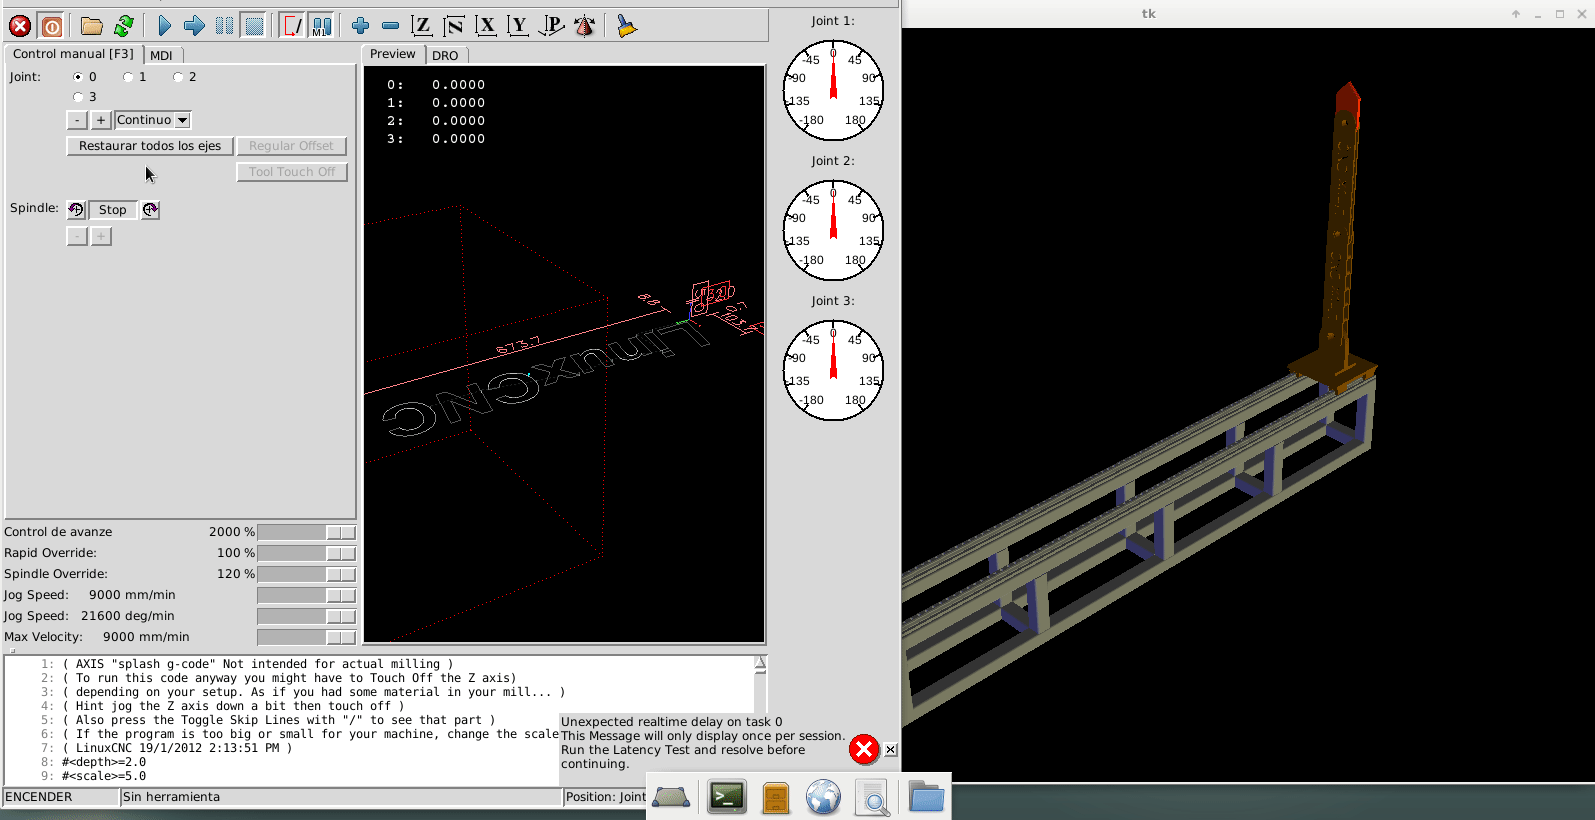
Task: Click Joint 3 dial gauge
Action: pyautogui.click(x=833, y=370)
